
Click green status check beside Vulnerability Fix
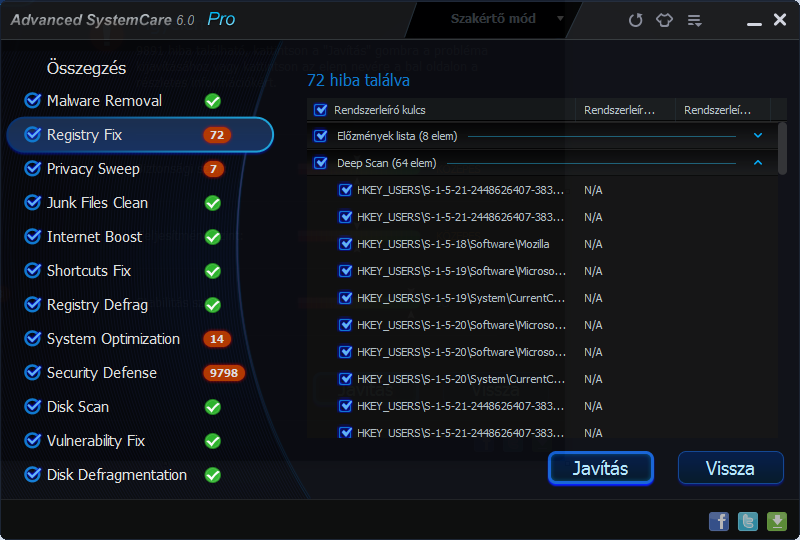pos(213,441)
